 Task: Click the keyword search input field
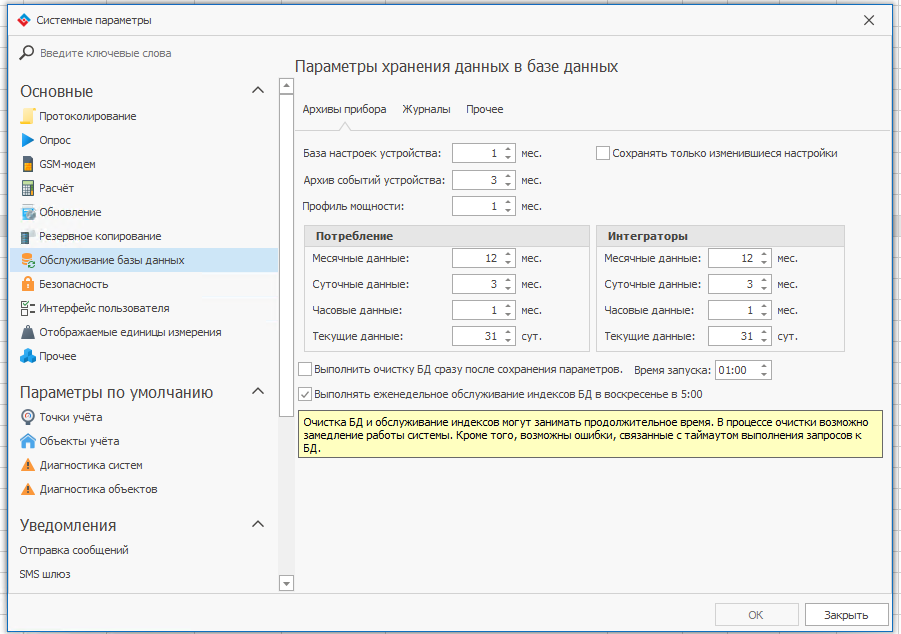coord(150,53)
